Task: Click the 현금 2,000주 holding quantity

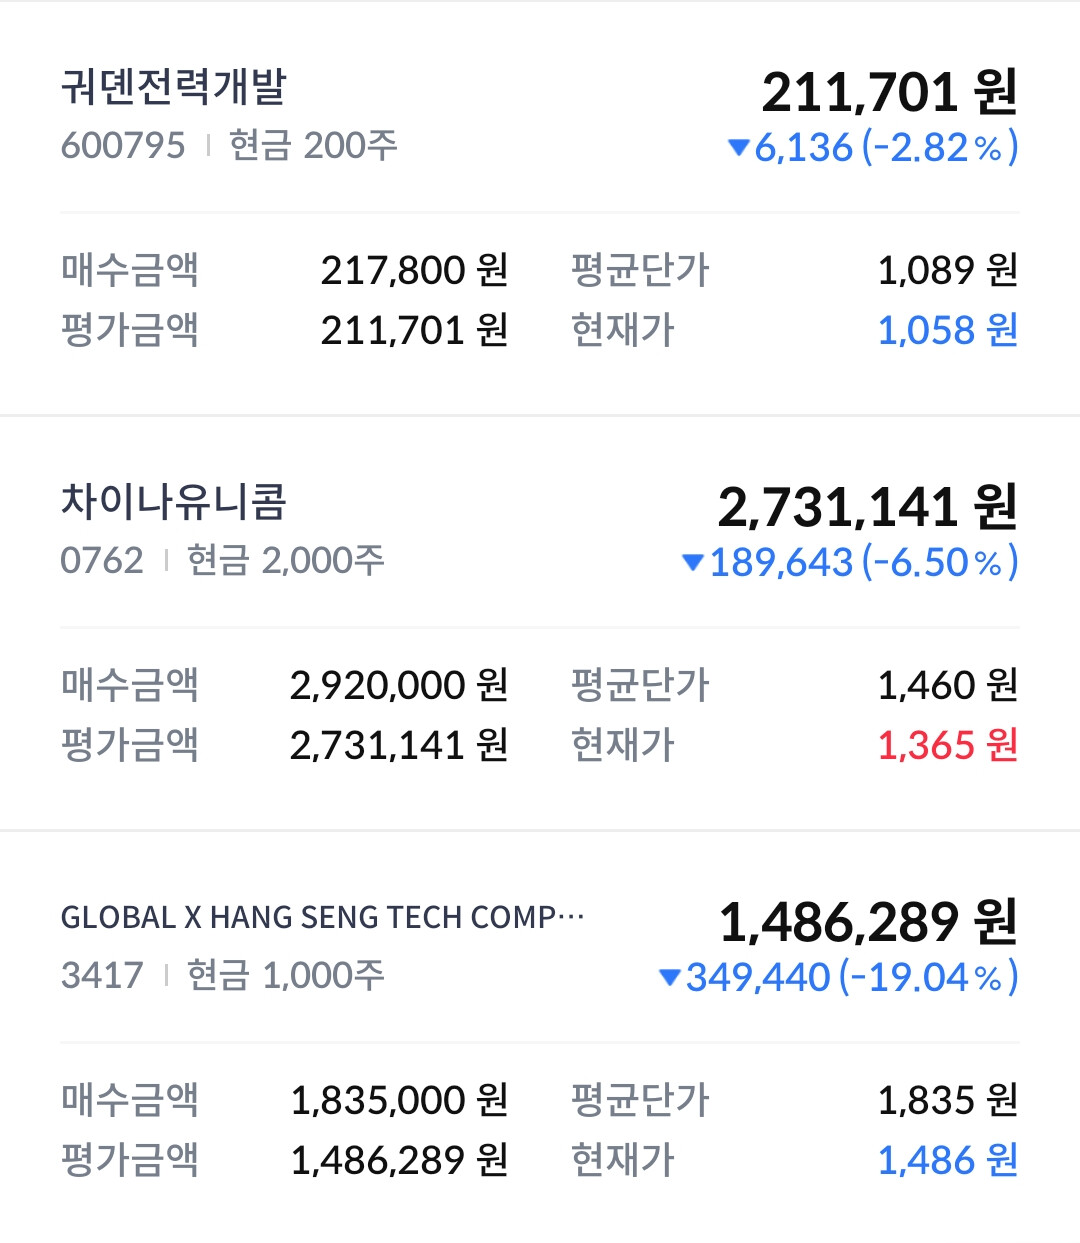Action: 286,561
